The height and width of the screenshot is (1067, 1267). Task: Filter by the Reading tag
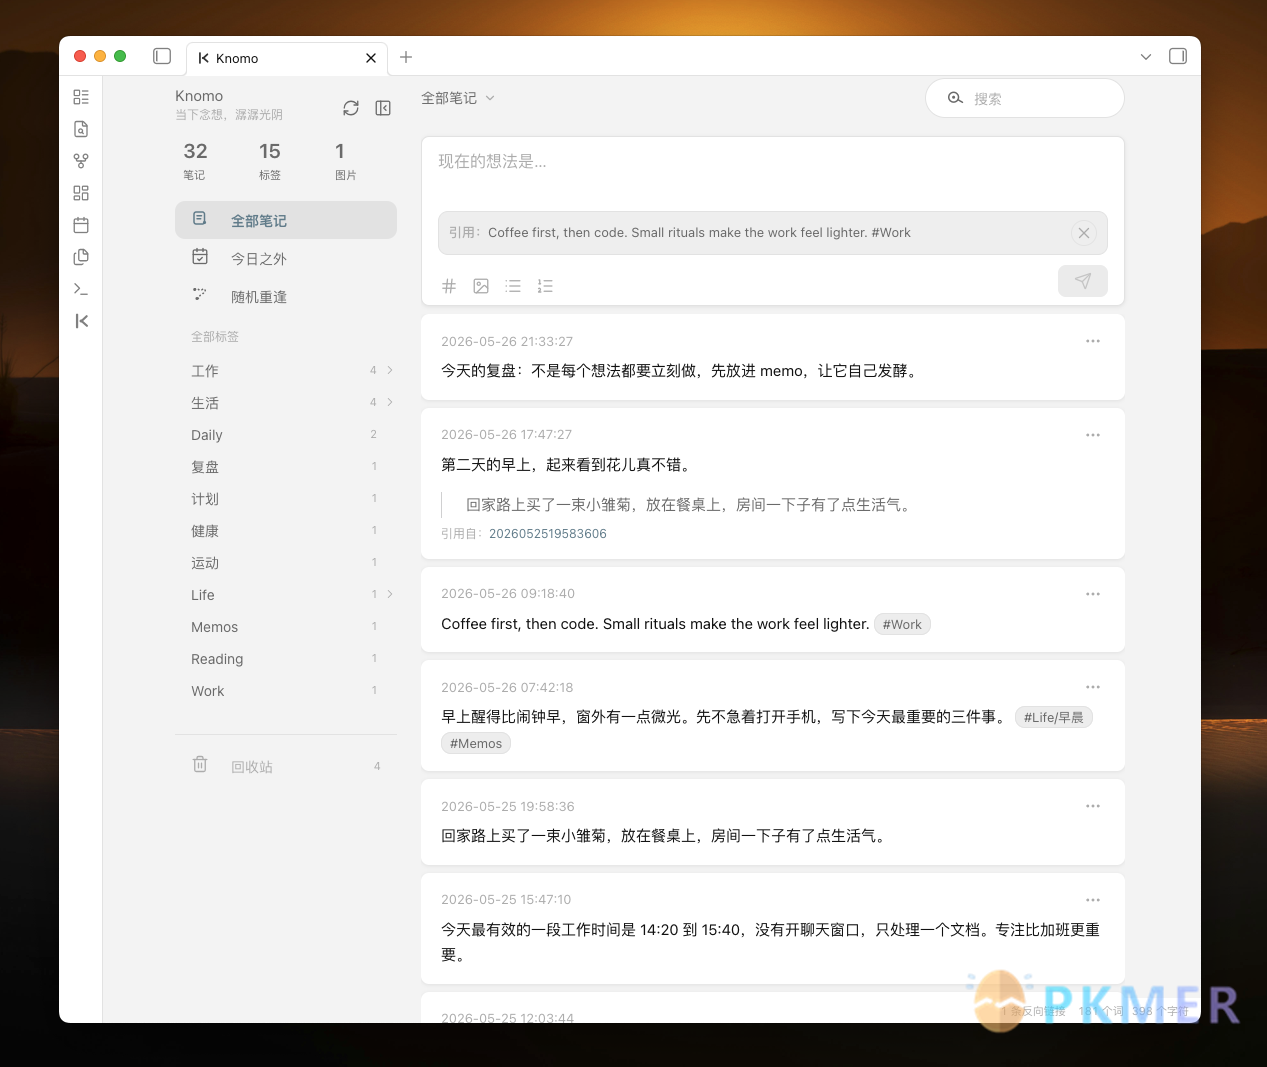pyautogui.click(x=217, y=659)
